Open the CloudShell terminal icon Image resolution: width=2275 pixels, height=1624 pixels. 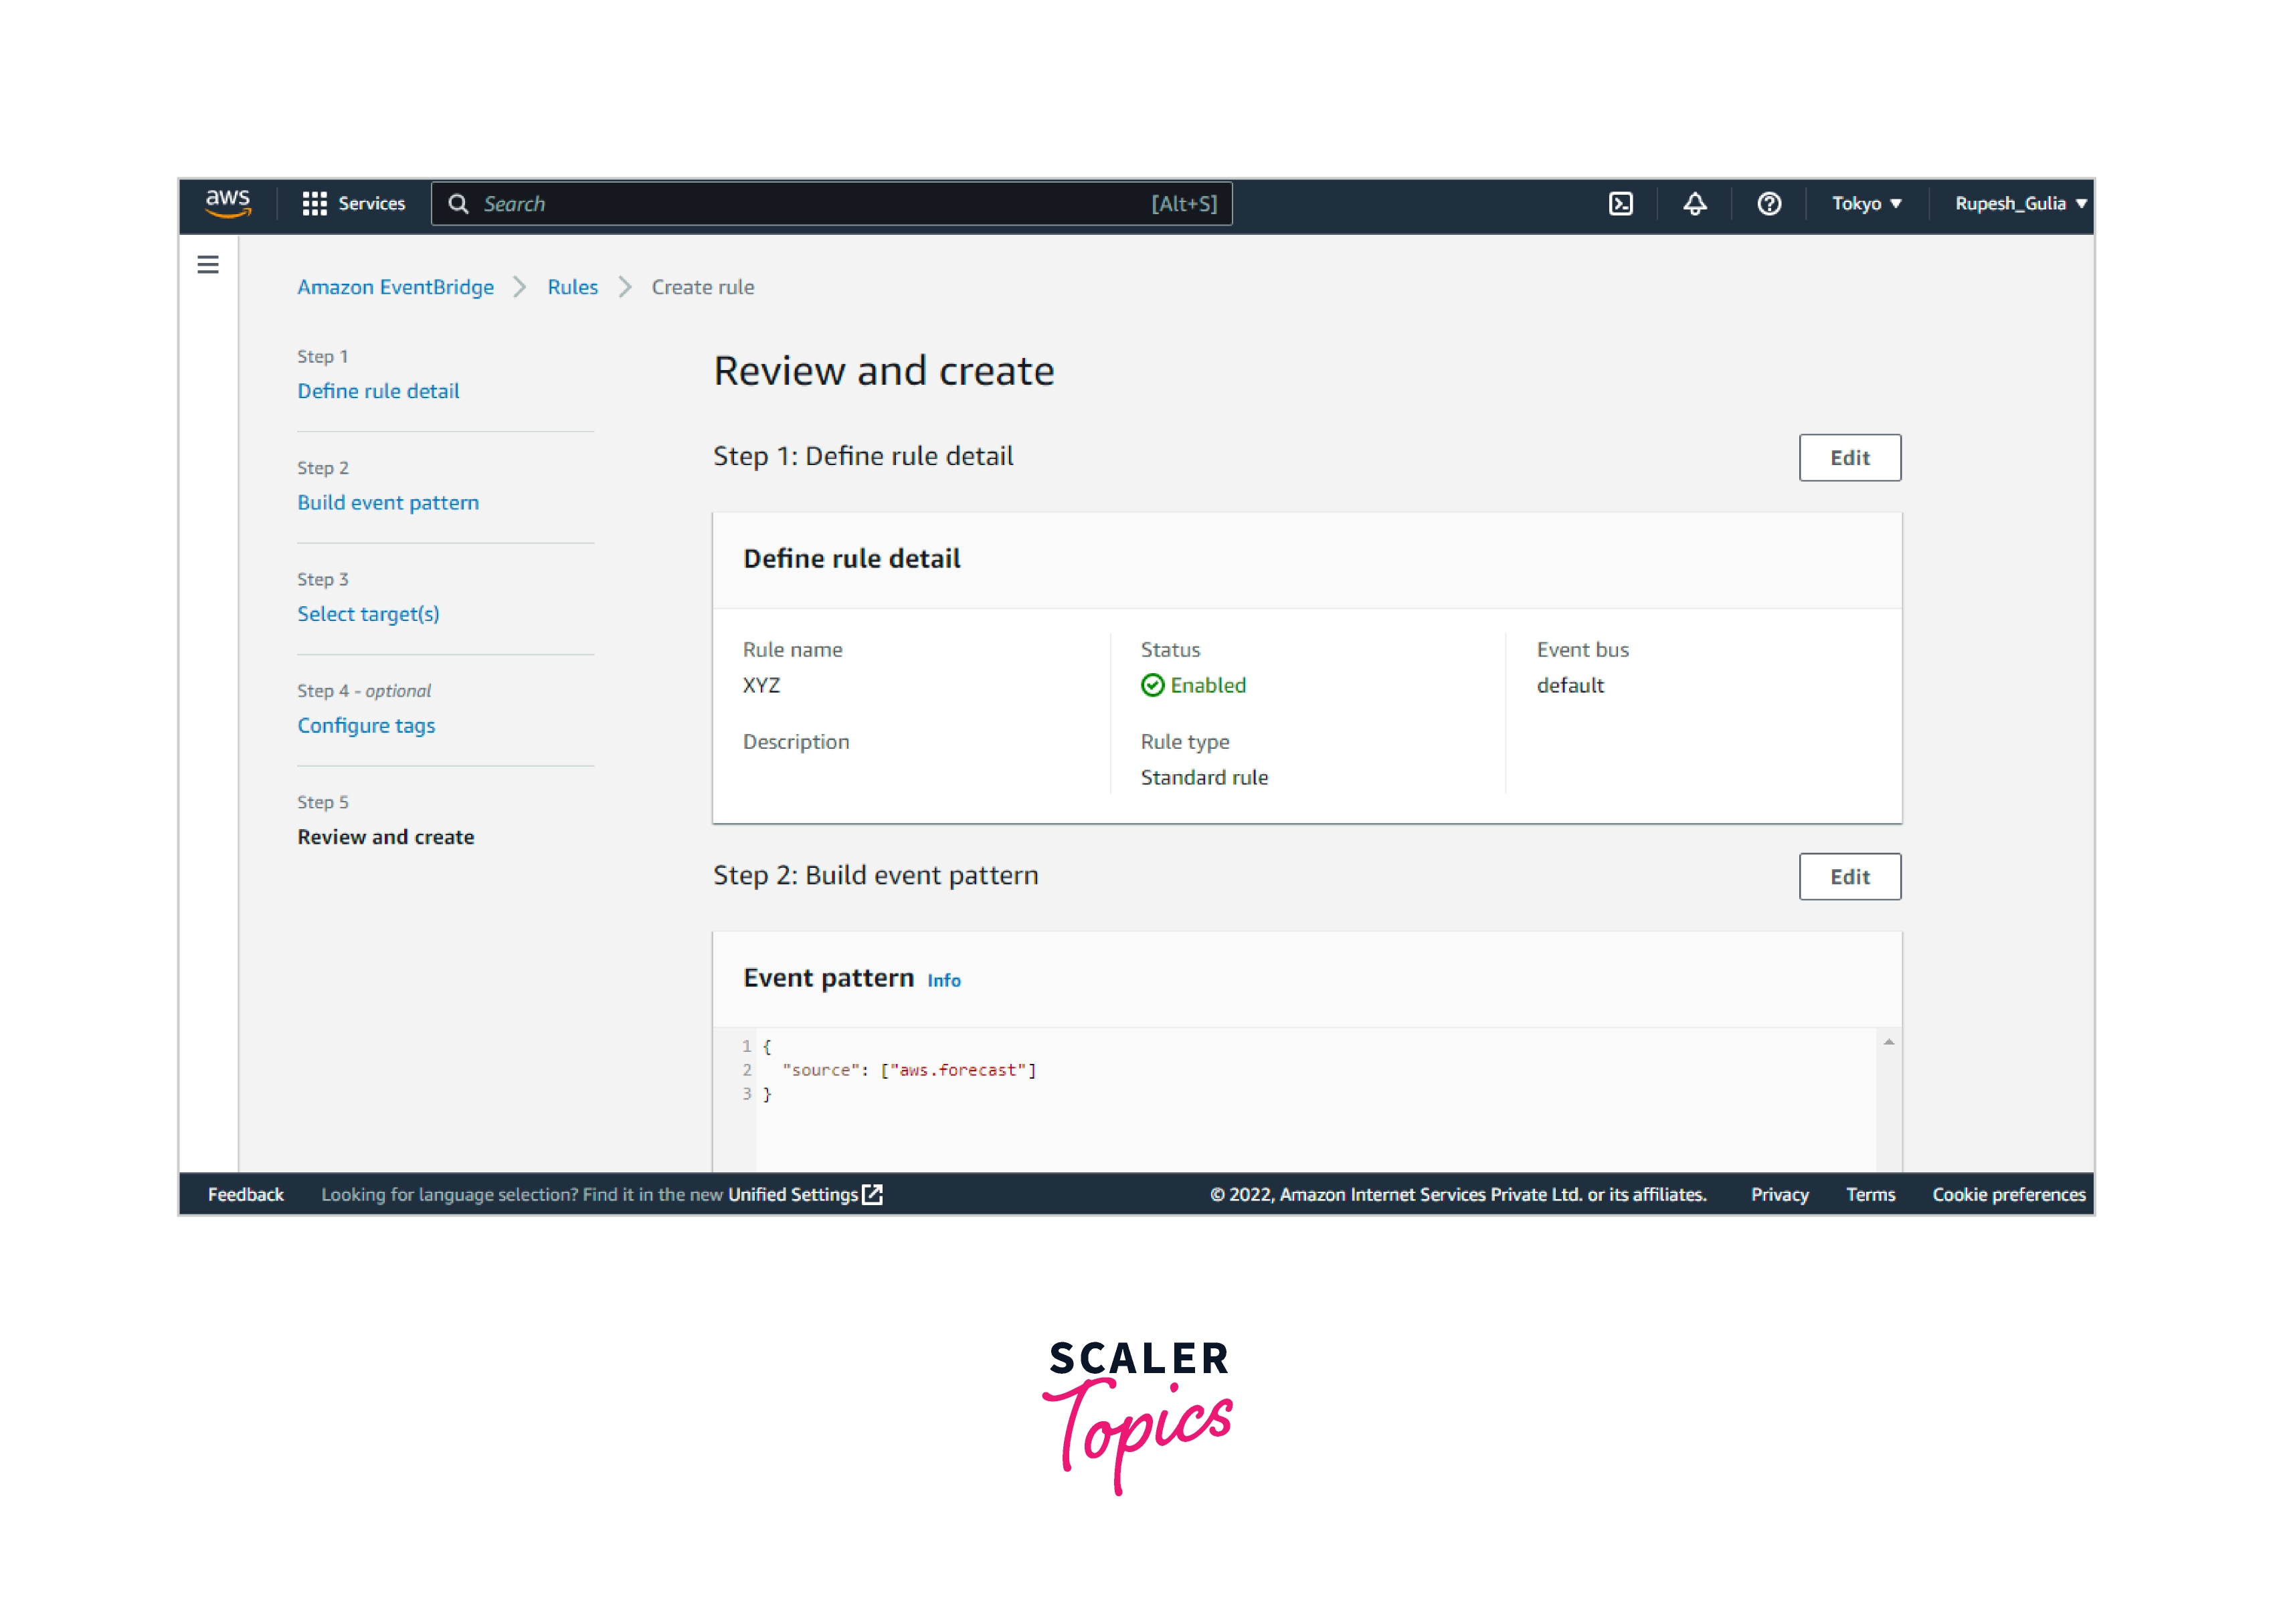(x=1620, y=204)
